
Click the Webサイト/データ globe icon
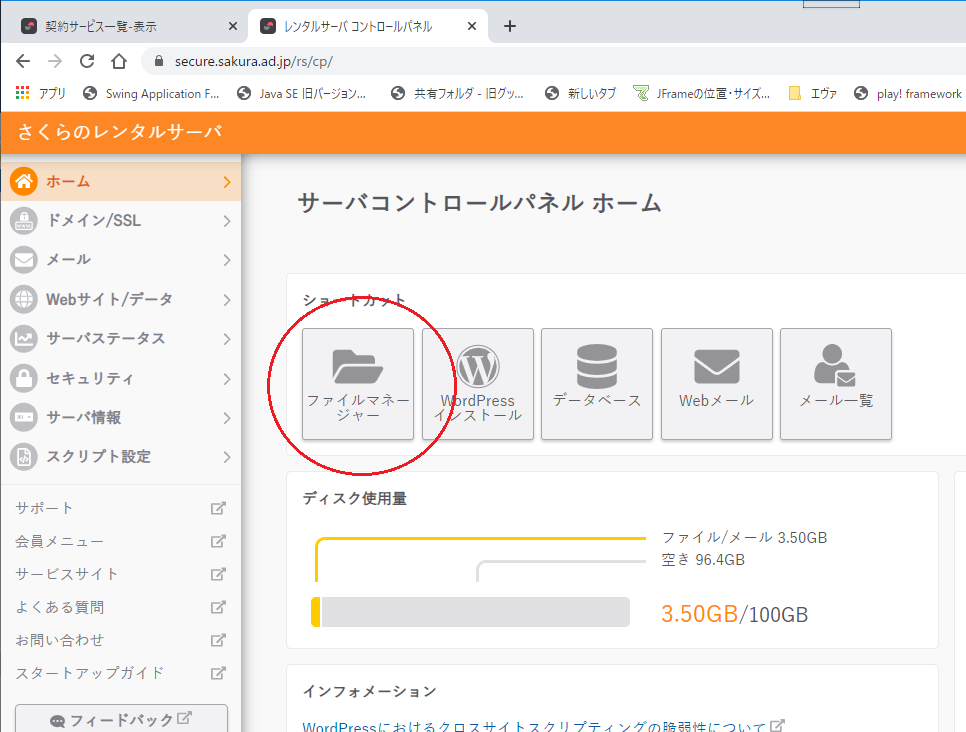coord(24,299)
